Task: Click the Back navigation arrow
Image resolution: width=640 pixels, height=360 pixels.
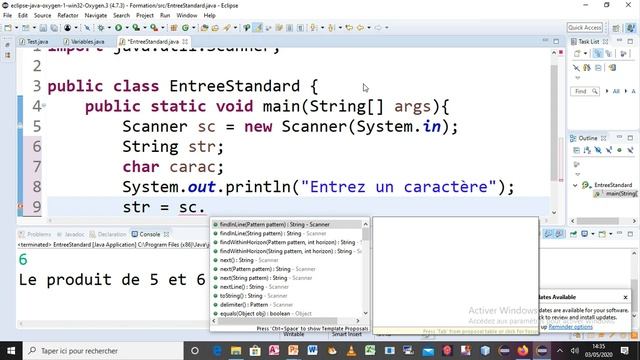Action: pyautogui.click(x=360, y=28)
